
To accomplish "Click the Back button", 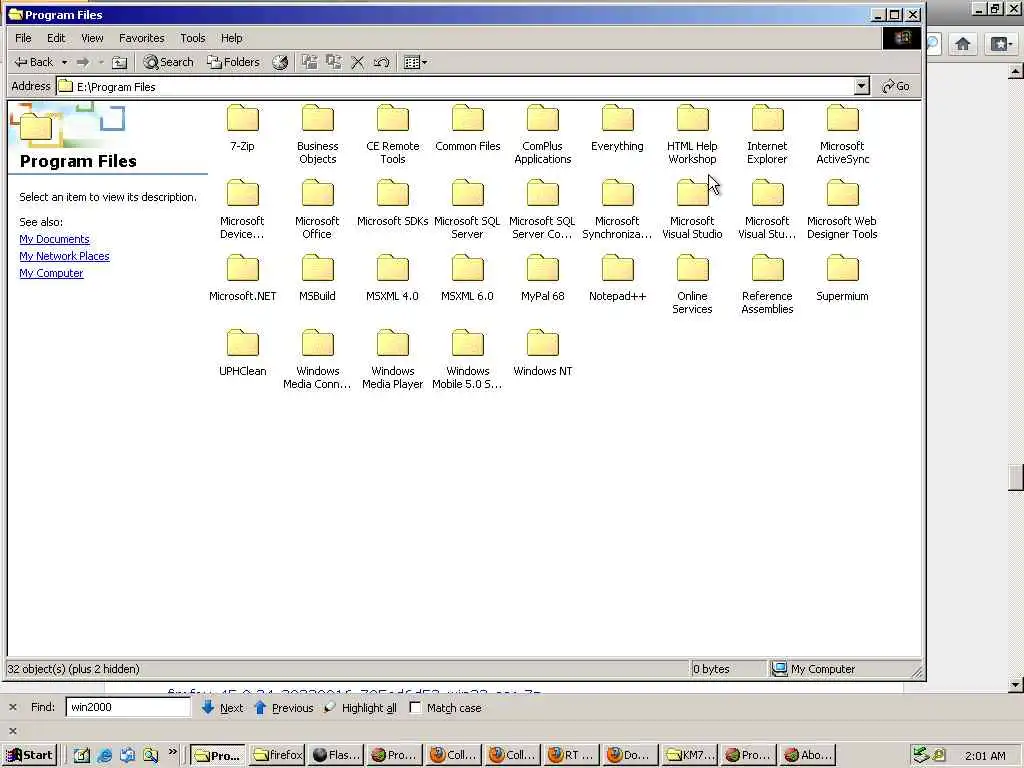I will click(x=34, y=62).
